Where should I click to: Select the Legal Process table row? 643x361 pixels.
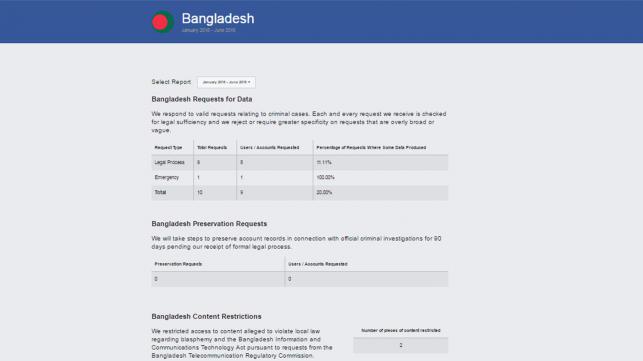[300, 162]
